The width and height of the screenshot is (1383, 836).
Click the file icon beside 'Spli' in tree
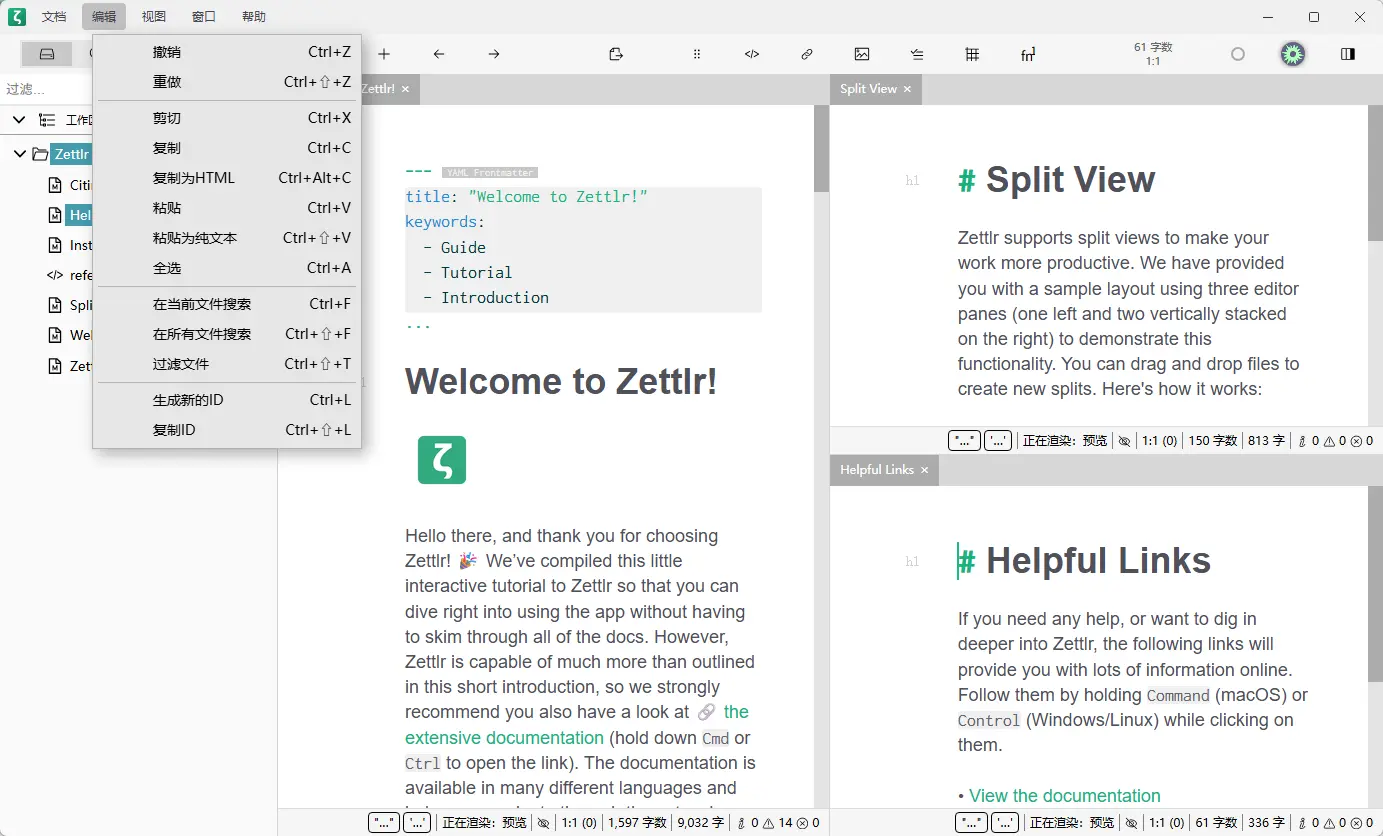tap(56, 305)
